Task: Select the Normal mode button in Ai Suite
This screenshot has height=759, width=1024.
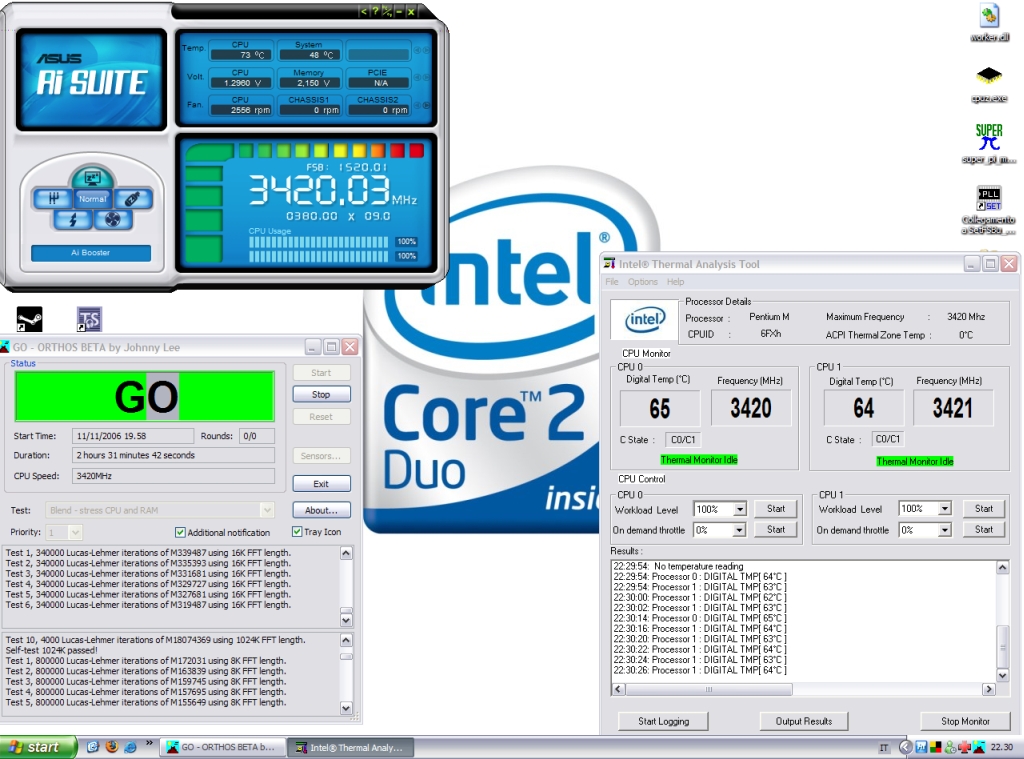Action: (92, 199)
